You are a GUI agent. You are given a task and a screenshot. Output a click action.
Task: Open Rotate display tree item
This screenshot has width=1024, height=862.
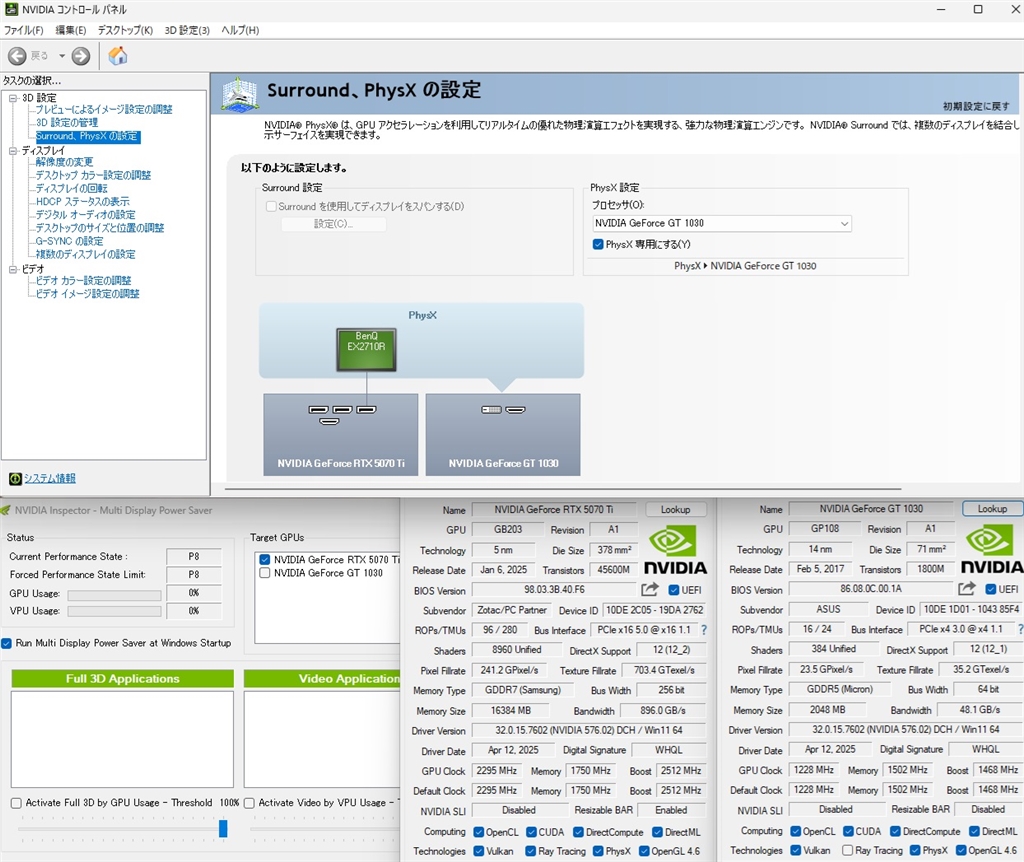(x=71, y=188)
